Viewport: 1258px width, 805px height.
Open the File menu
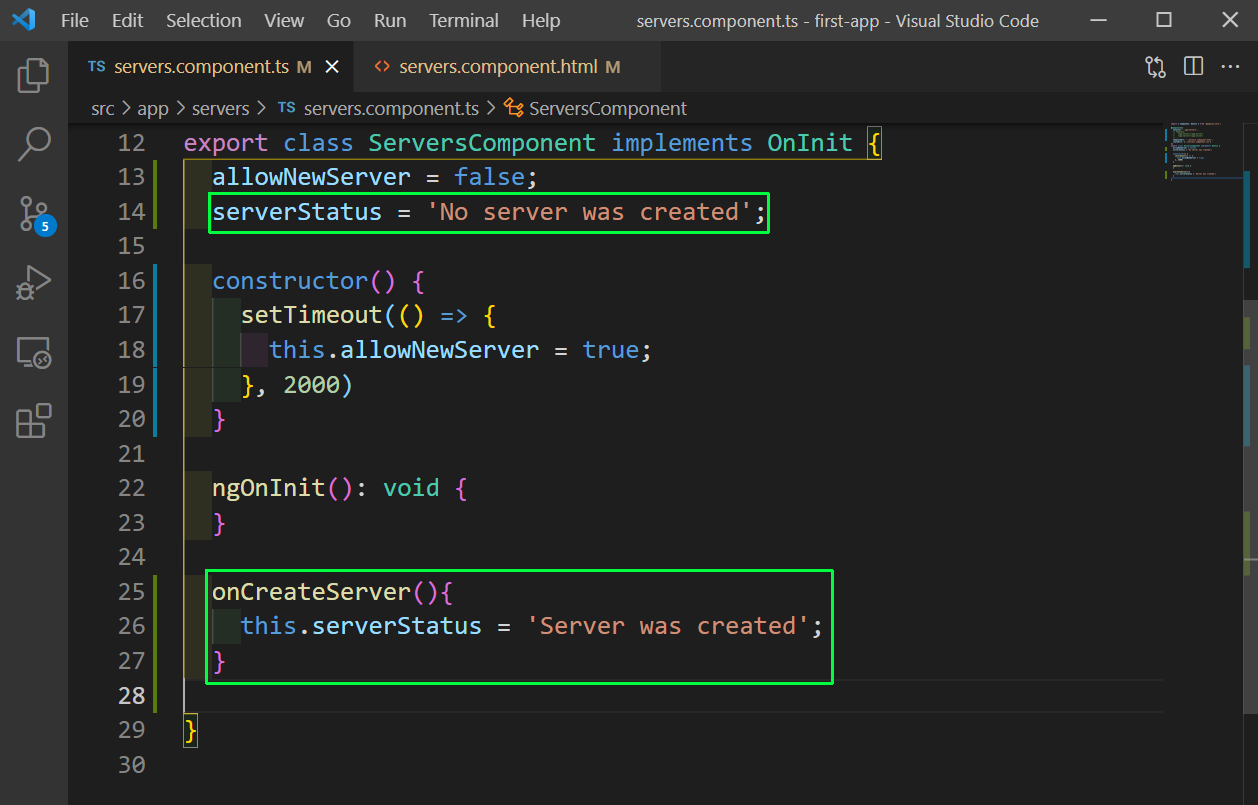74,20
